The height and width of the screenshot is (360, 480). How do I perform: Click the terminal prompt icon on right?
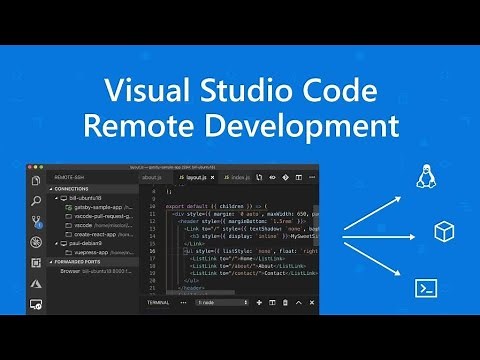pyautogui.click(x=426, y=288)
